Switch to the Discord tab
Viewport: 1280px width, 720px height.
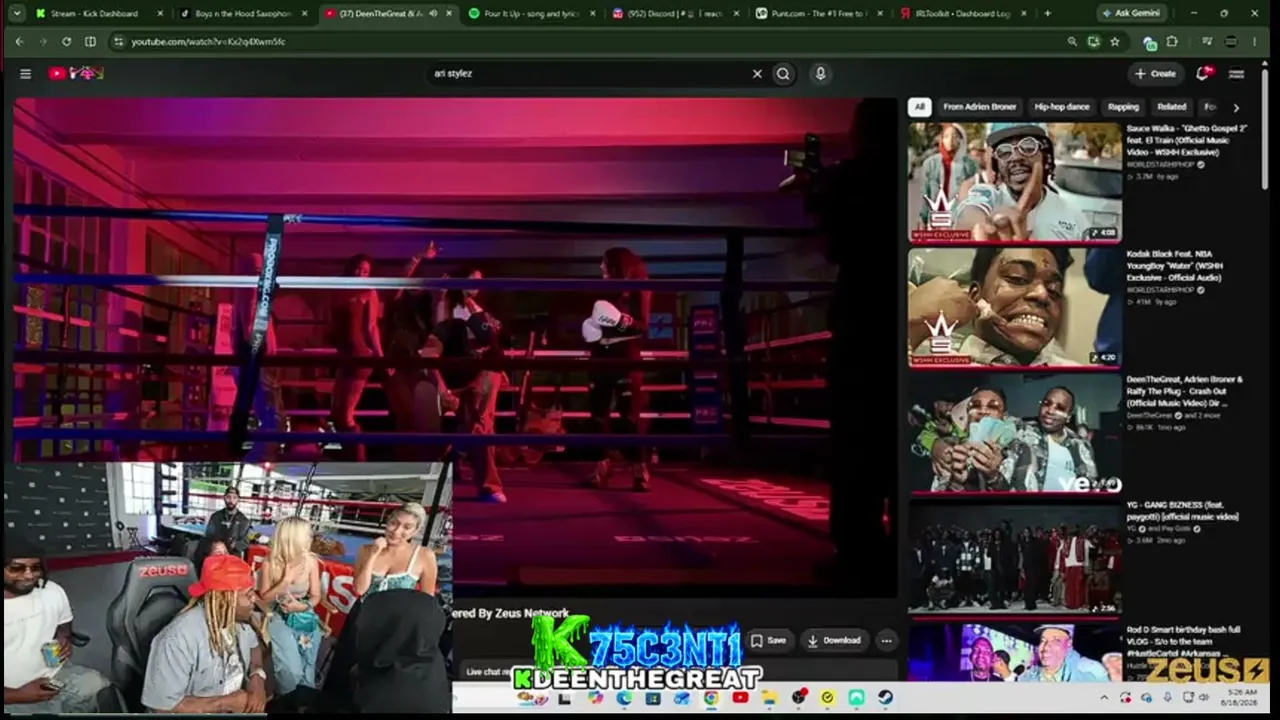[674, 13]
